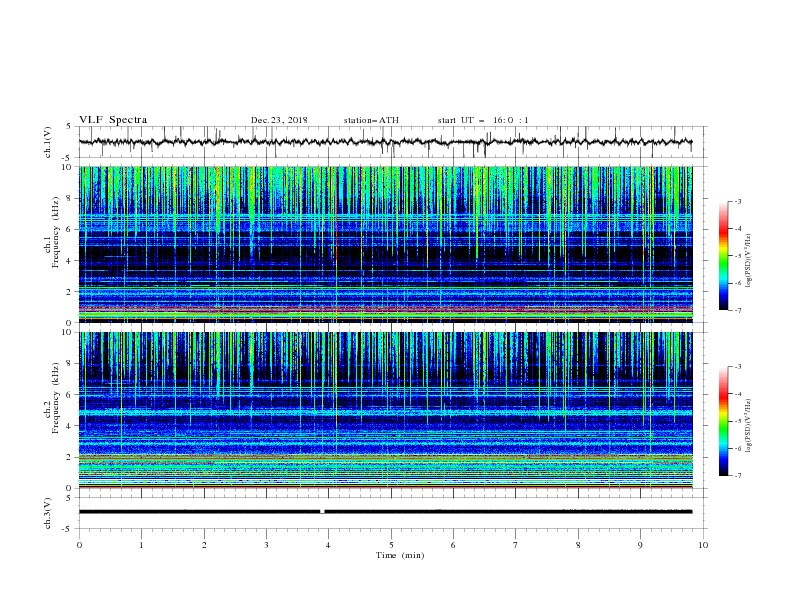Click the "ch.3(V)" axis label
792x612 pixels.
click(47, 513)
